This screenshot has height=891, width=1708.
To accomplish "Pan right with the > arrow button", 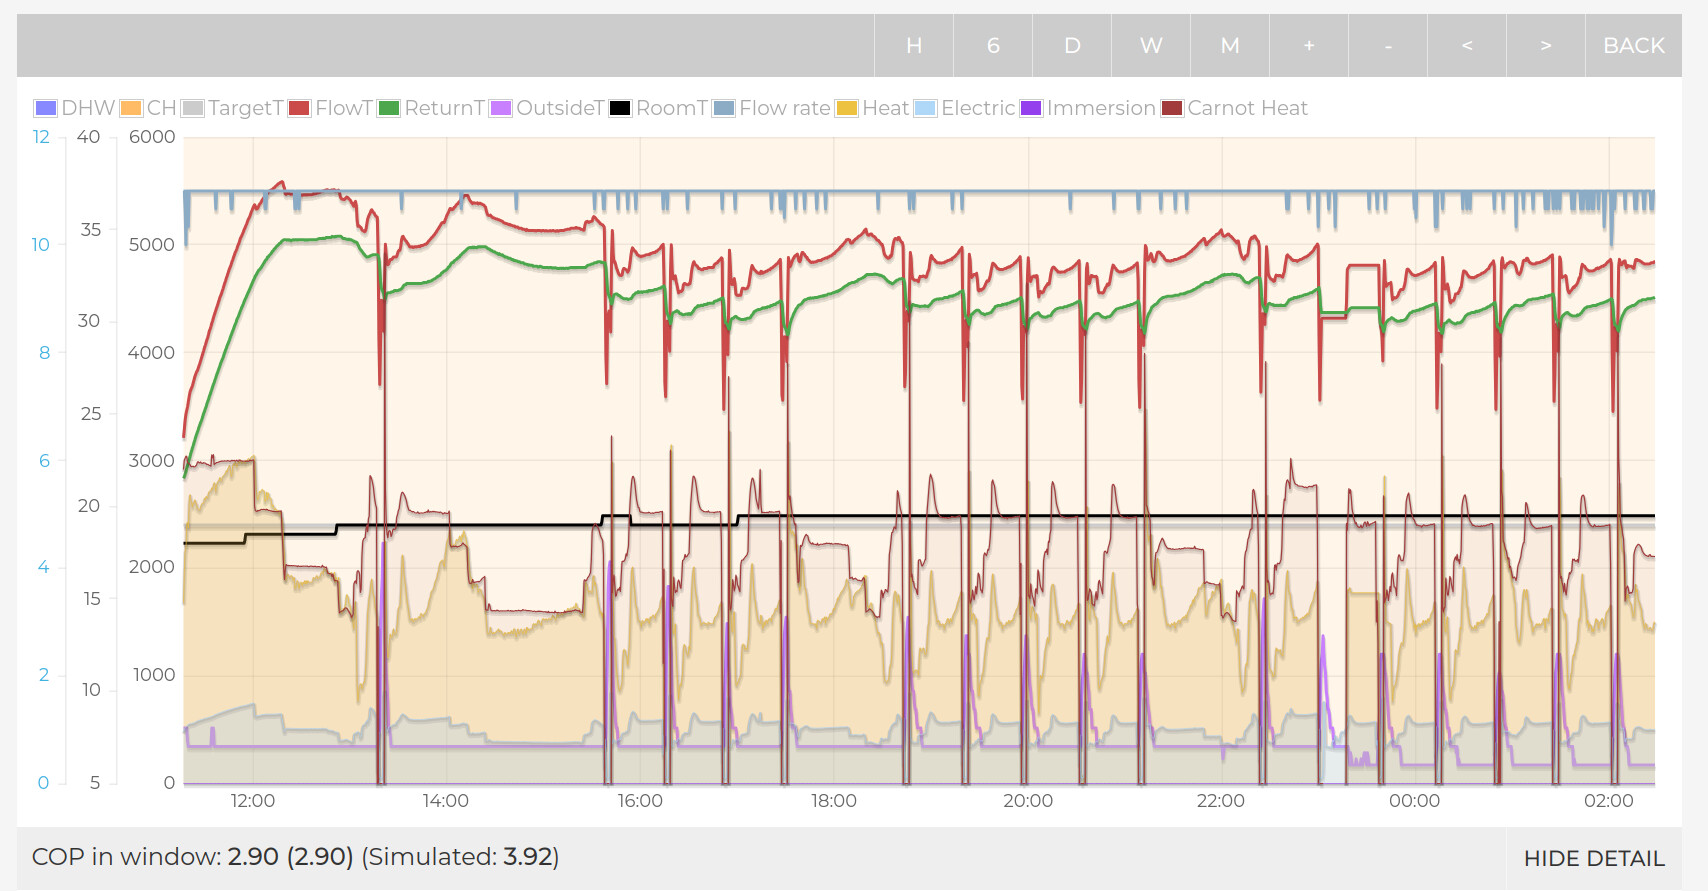I will tap(1546, 45).
